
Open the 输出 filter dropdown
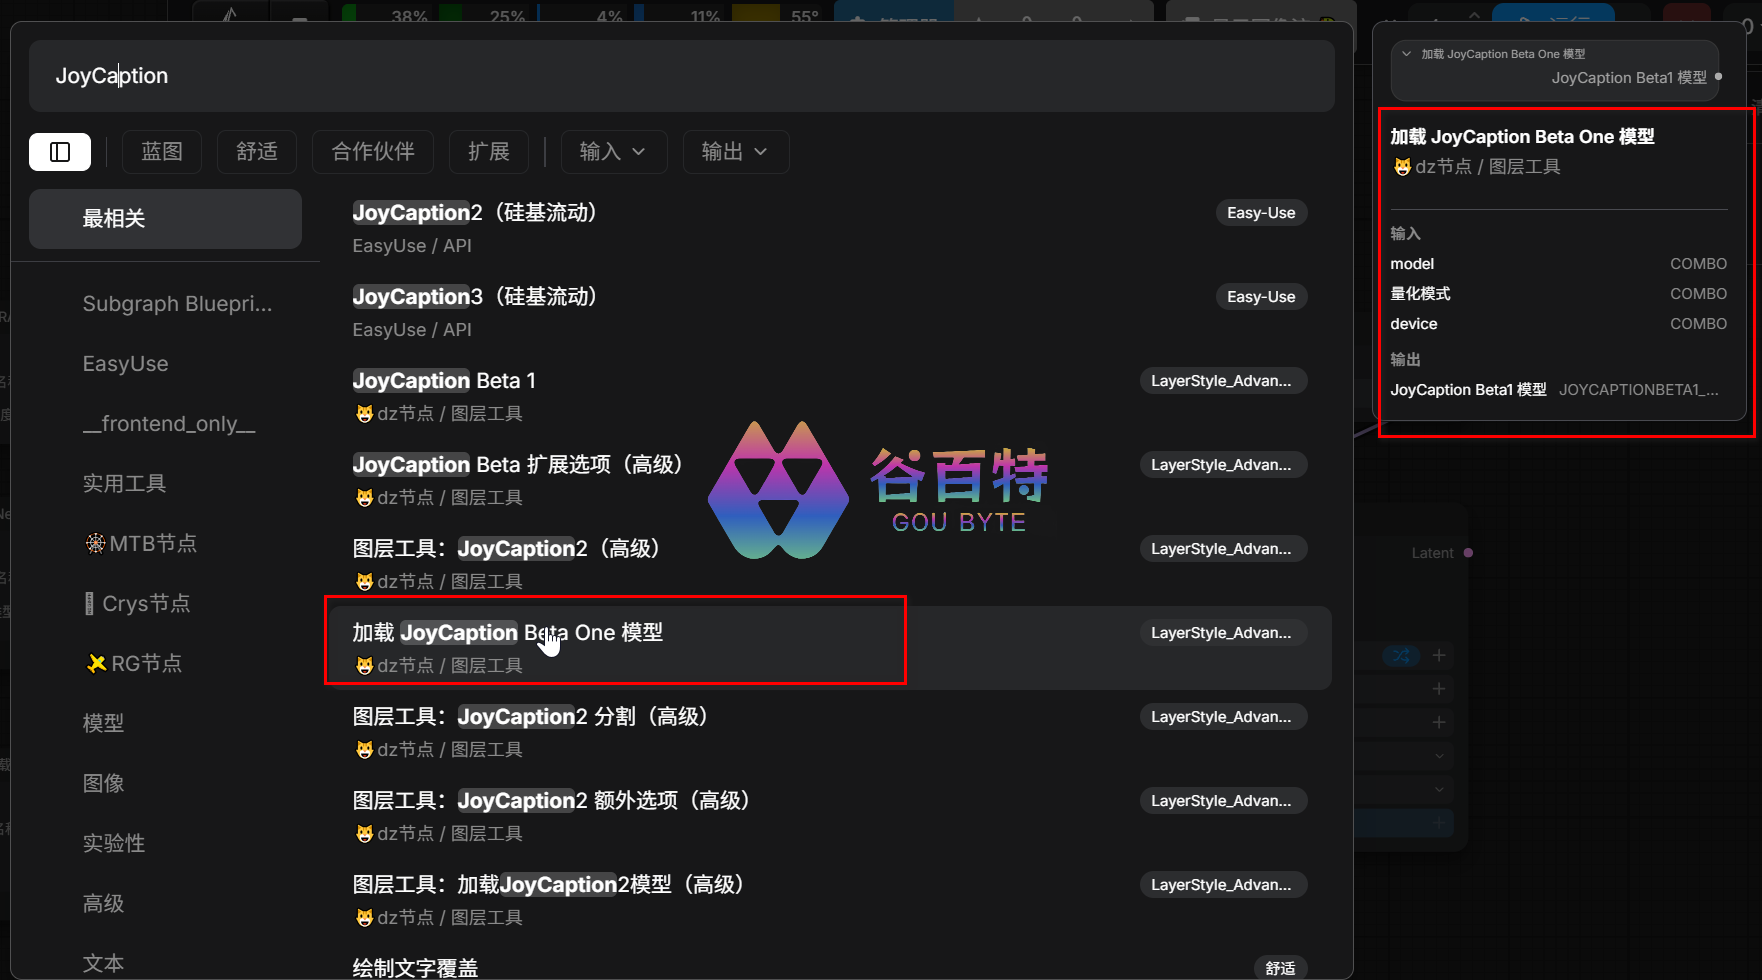point(735,152)
